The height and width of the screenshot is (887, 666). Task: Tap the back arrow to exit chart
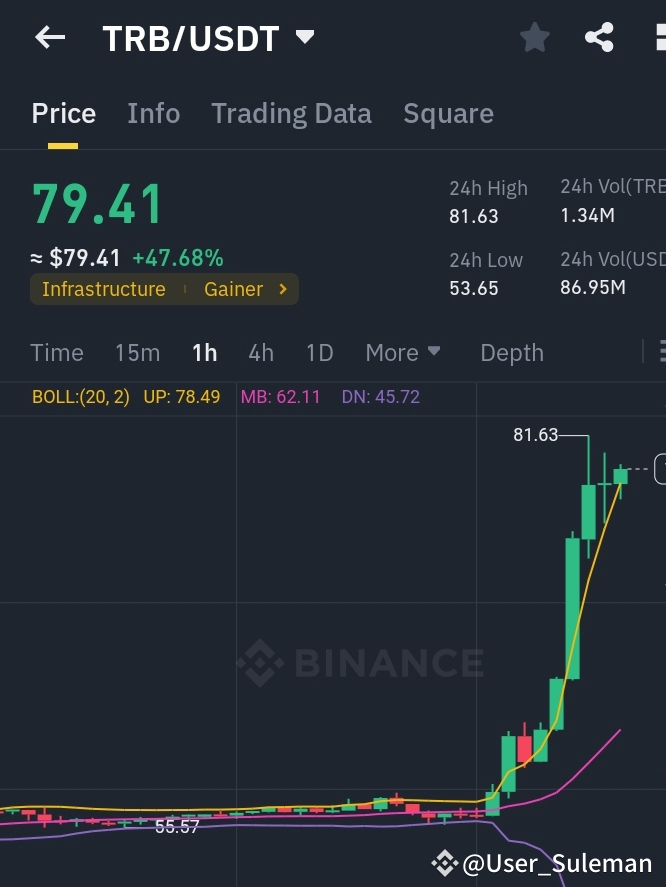click(x=49, y=37)
